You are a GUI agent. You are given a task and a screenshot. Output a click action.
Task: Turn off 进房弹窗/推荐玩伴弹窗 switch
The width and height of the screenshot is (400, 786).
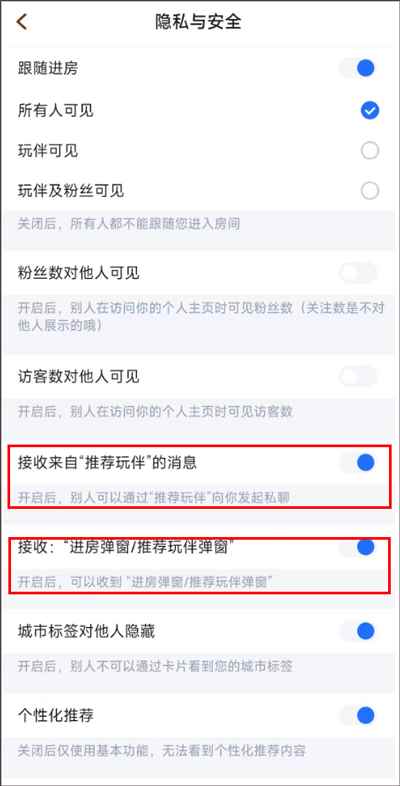click(358, 547)
